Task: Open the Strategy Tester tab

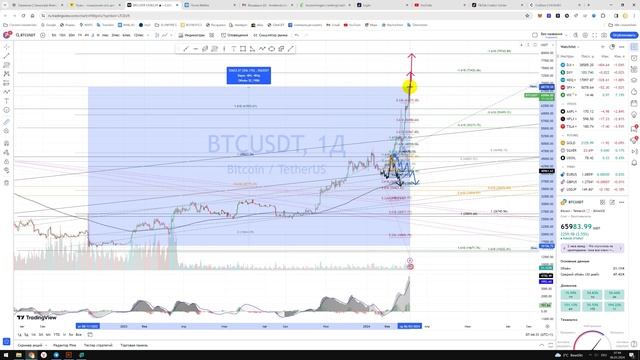Action: pyautogui.click(x=98, y=345)
